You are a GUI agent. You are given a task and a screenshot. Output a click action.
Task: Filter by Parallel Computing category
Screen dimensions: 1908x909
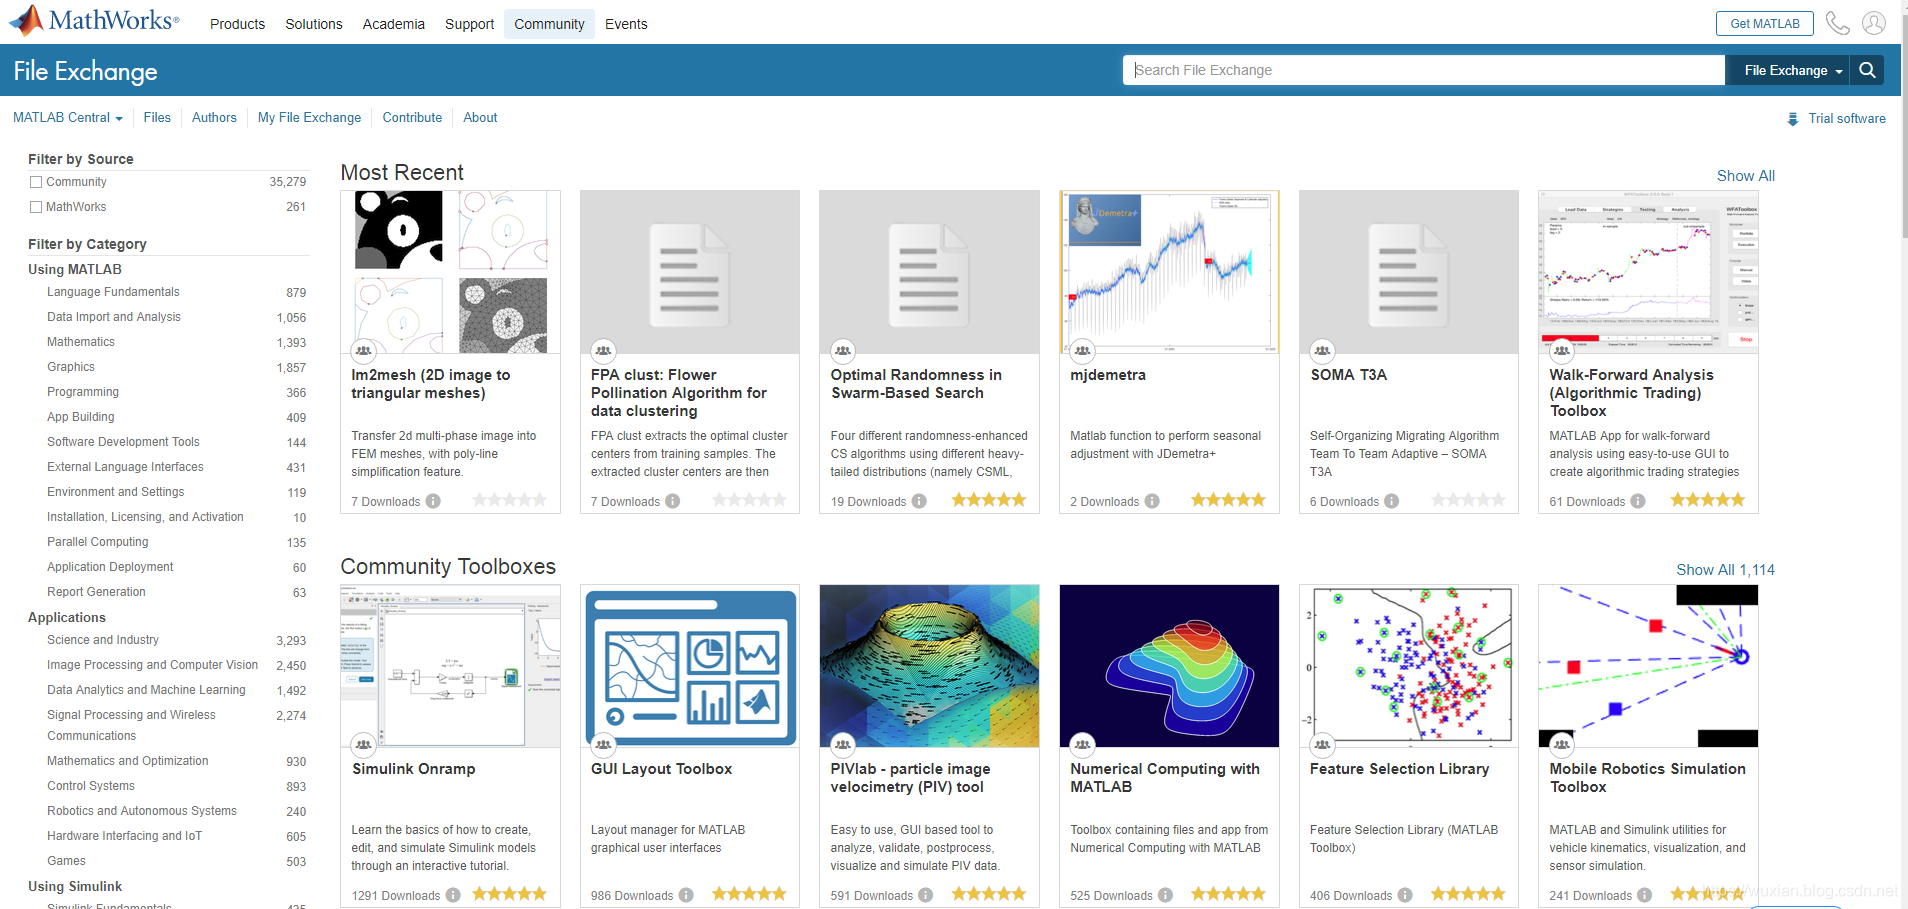[x=98, y=542]
